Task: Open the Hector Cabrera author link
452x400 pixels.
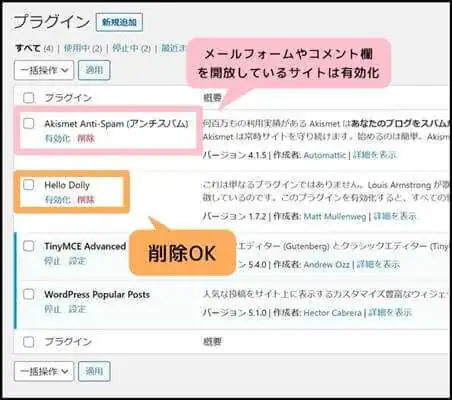Action: 332,313
